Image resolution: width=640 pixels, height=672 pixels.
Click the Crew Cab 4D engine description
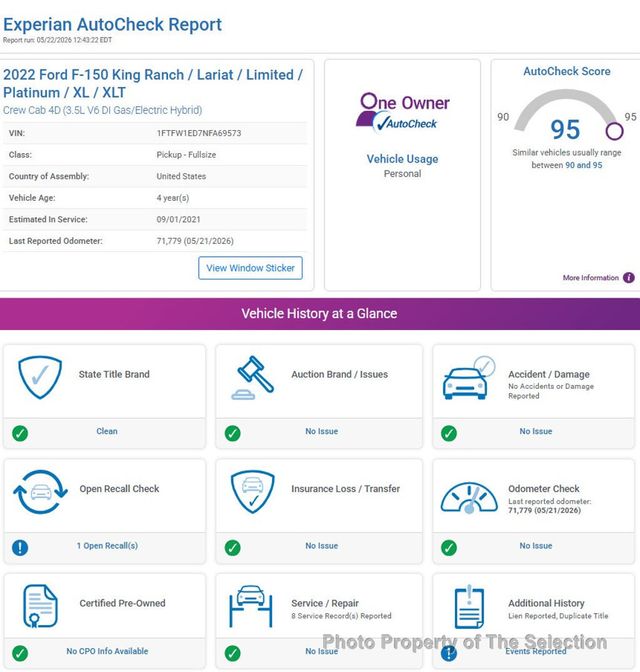tap(102, 110)
